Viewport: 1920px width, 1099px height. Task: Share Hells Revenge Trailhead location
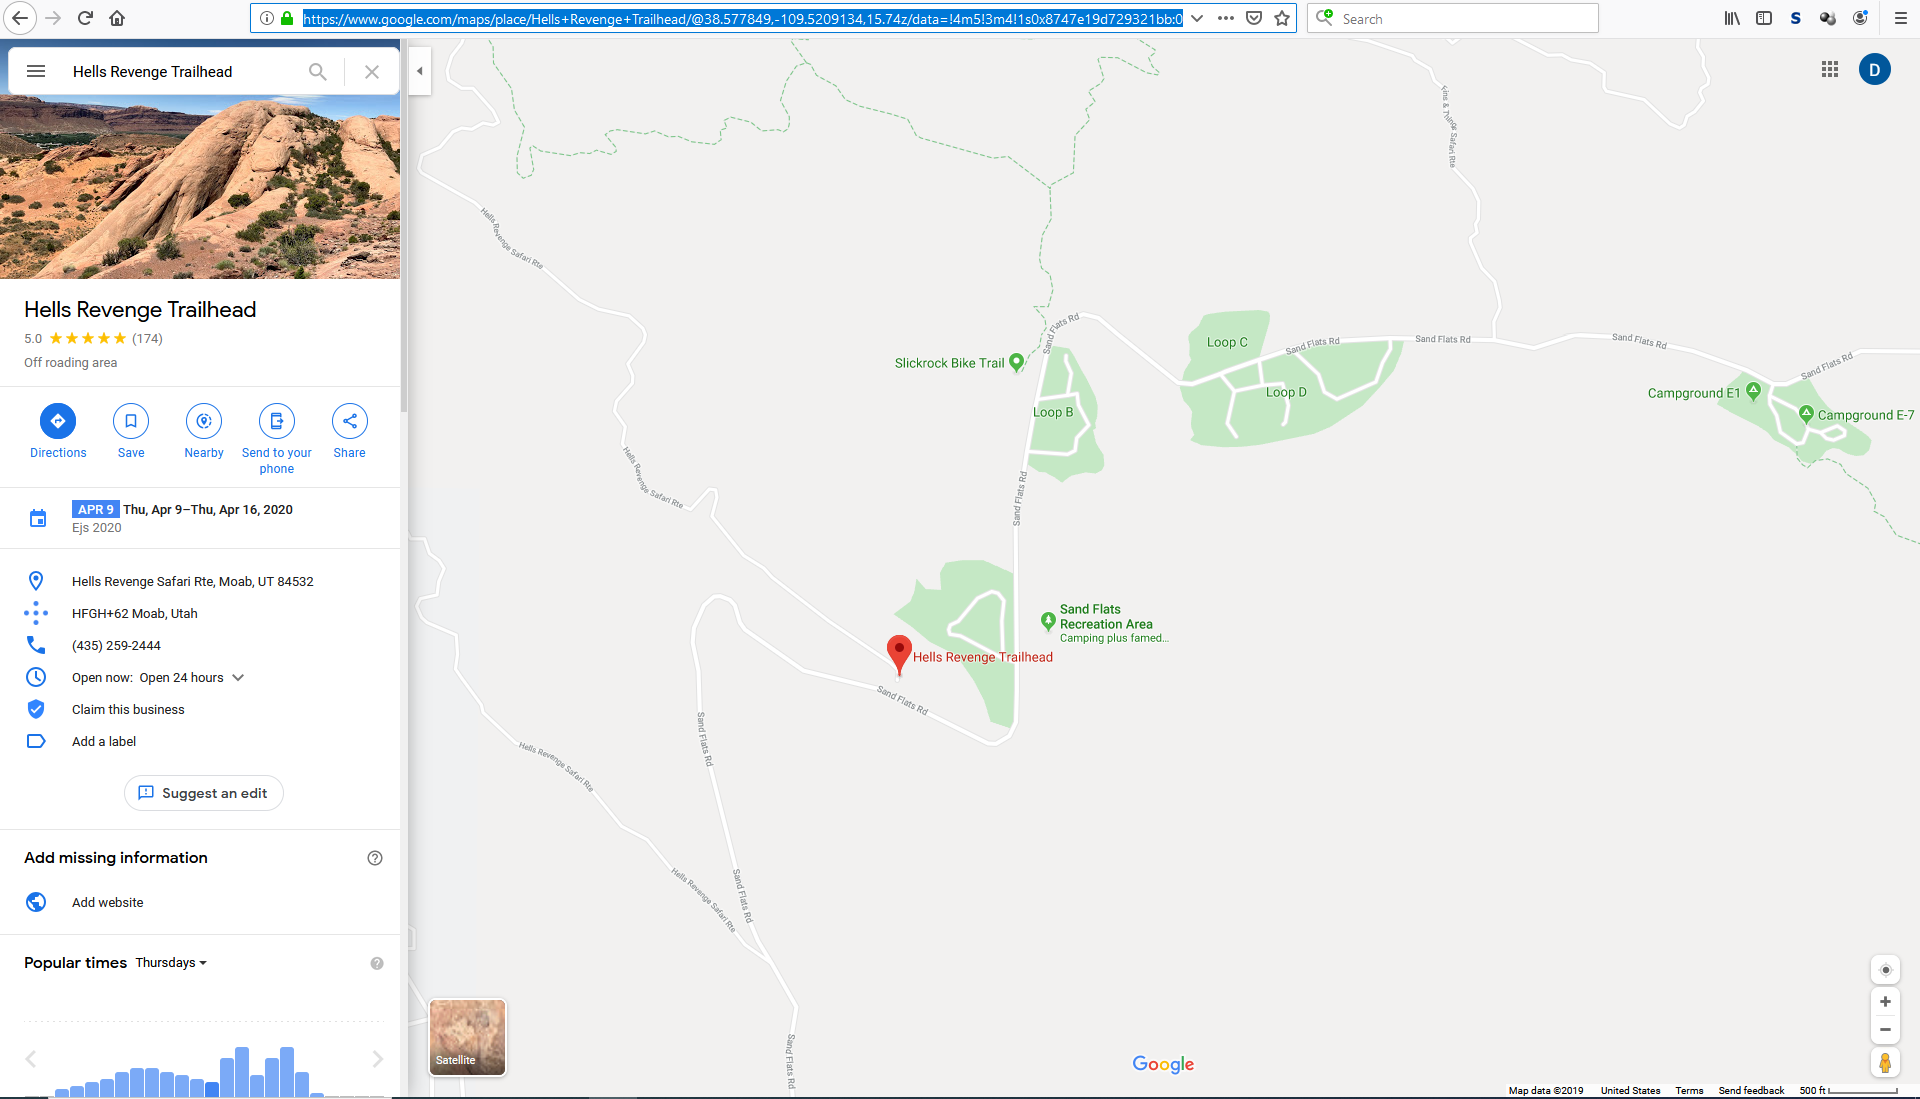[x=350, y=421]
